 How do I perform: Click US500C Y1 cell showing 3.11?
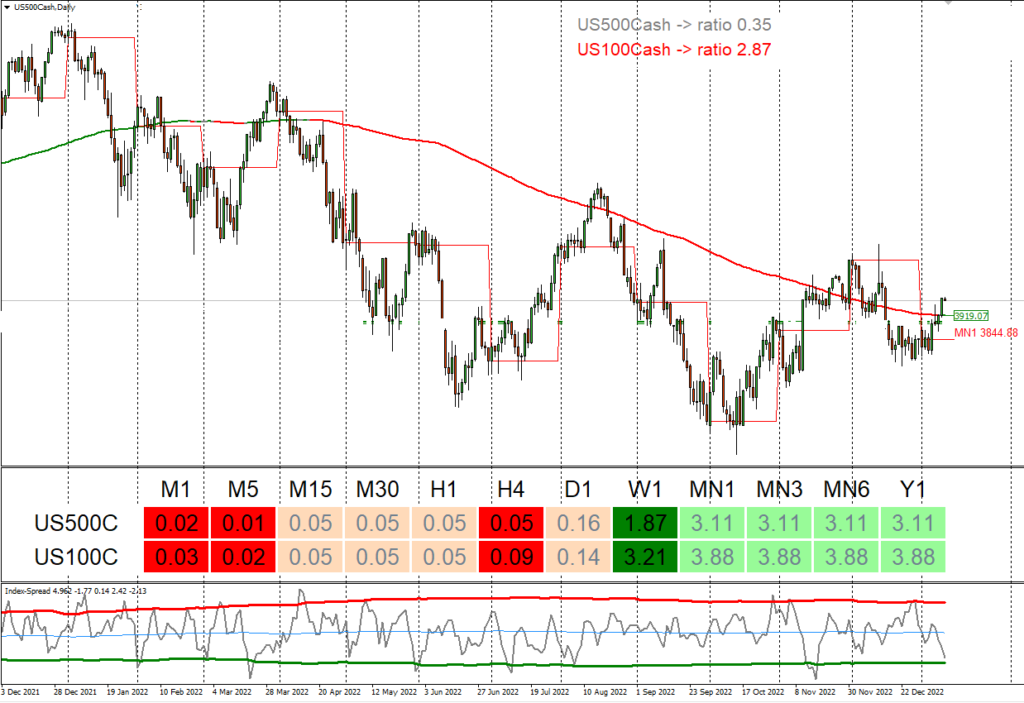click(913, 523)
